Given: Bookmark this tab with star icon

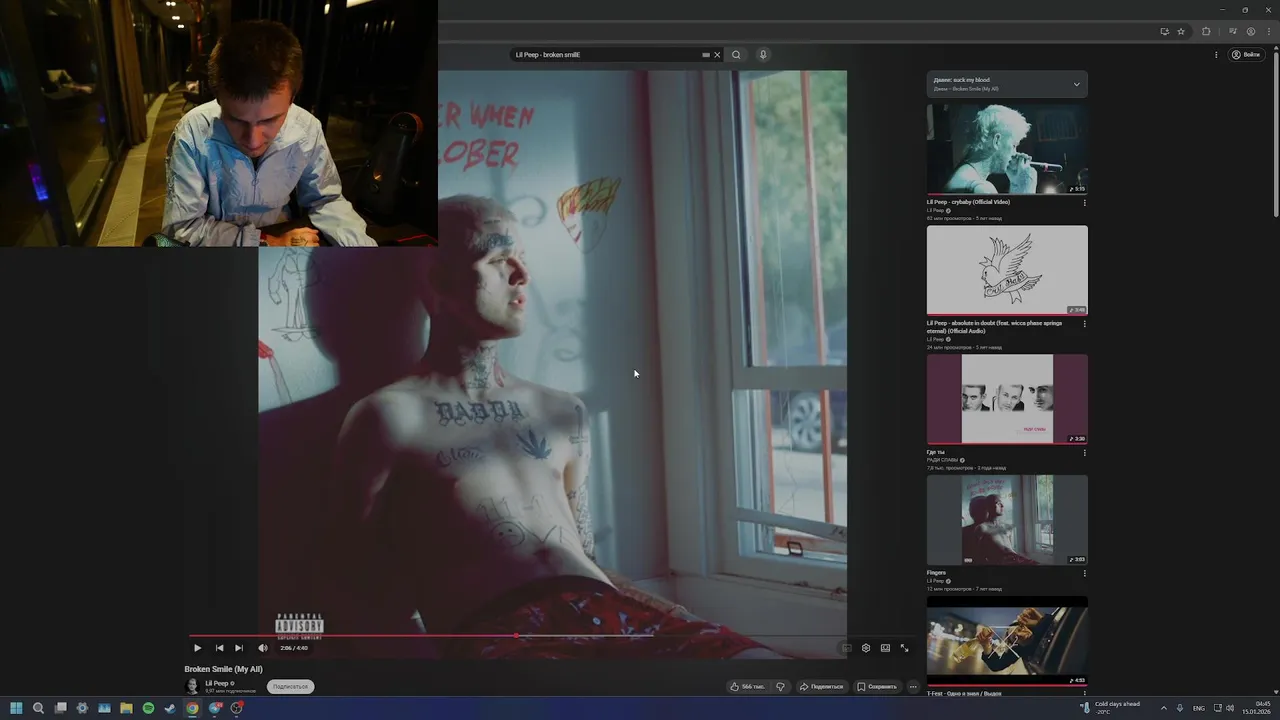Looking at the screenshot, I should click(x=1181, y=31).
